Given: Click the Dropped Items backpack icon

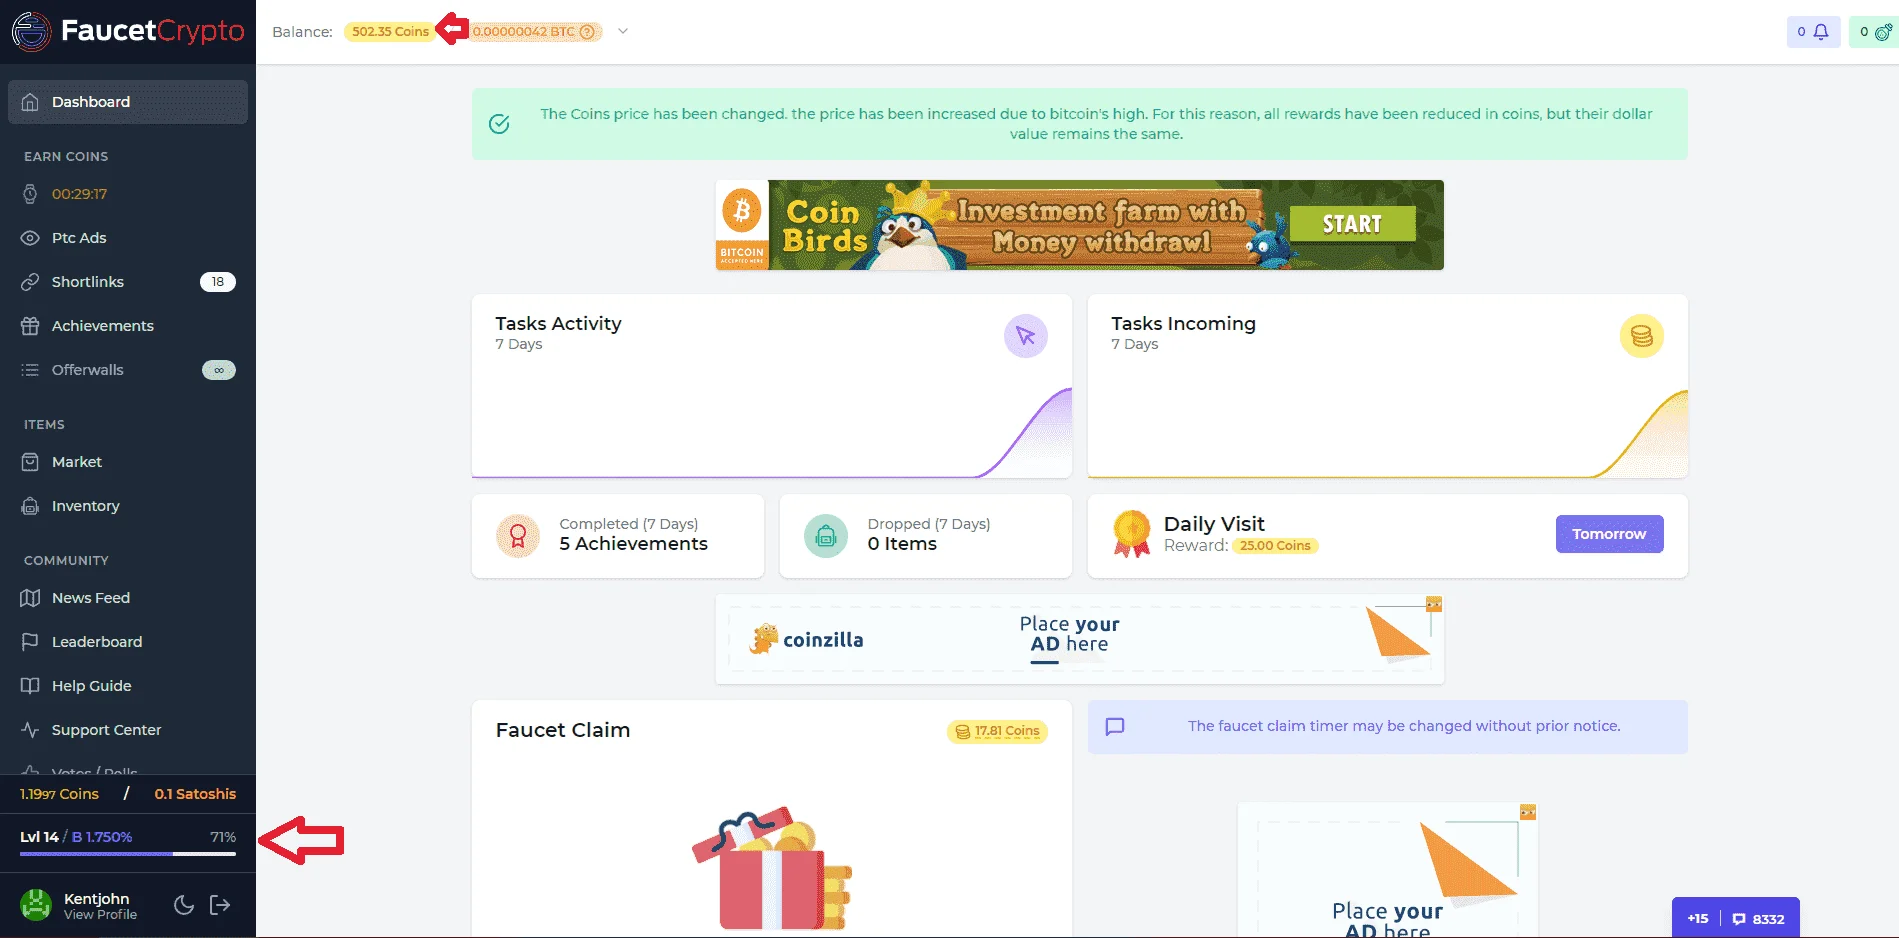Looking at the screenshot, I should [826, 536].
